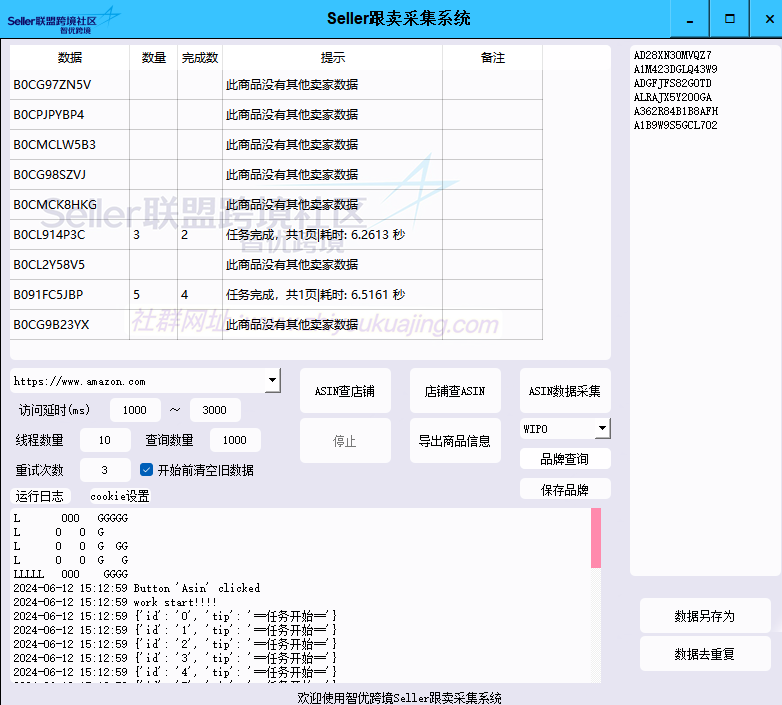
Task: Open the amazon.com site dropdown
Action: tap(272, 380)
